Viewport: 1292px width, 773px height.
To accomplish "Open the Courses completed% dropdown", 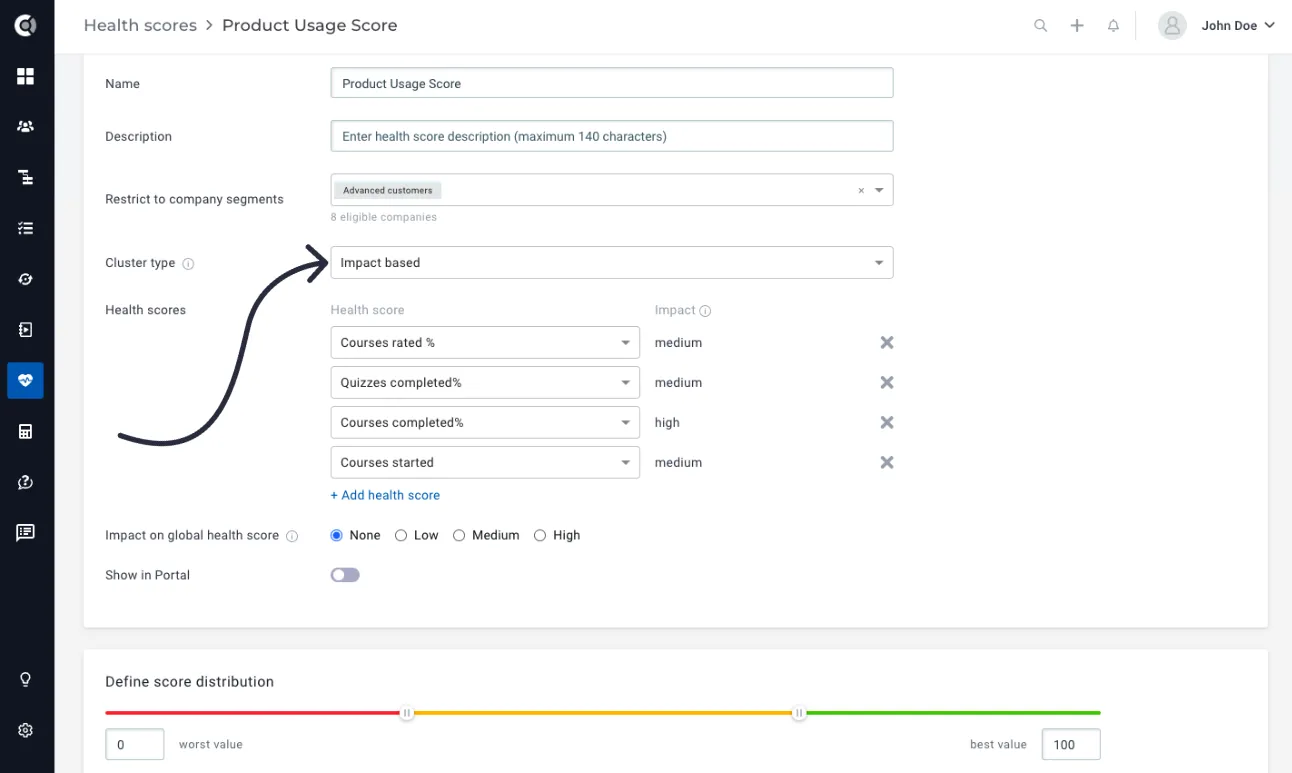I will [x=485, y=422].
